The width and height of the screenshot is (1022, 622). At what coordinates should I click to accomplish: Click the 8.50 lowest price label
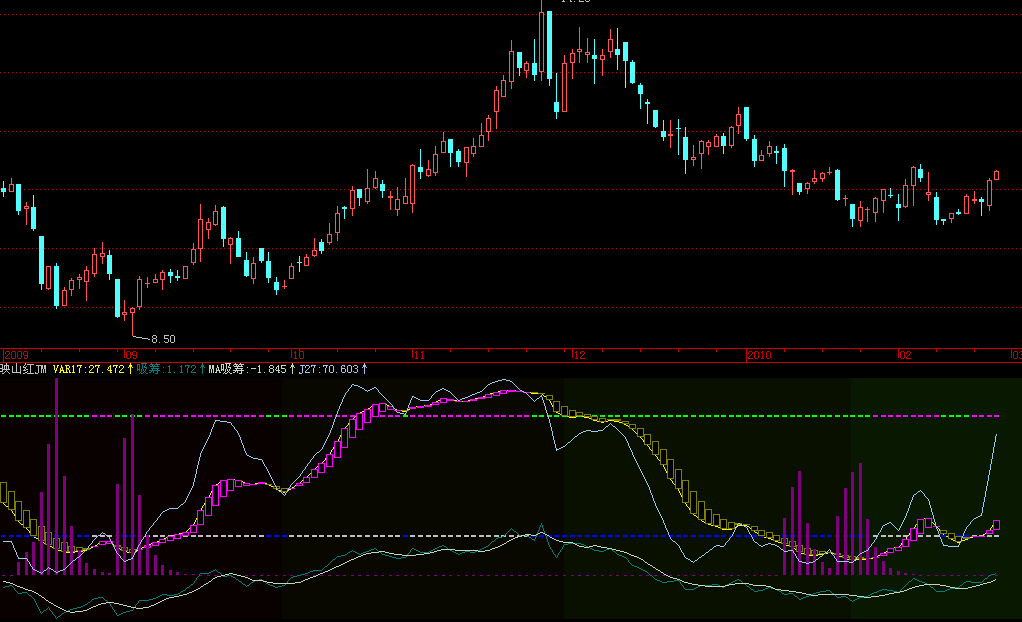[x=162, y=339]
